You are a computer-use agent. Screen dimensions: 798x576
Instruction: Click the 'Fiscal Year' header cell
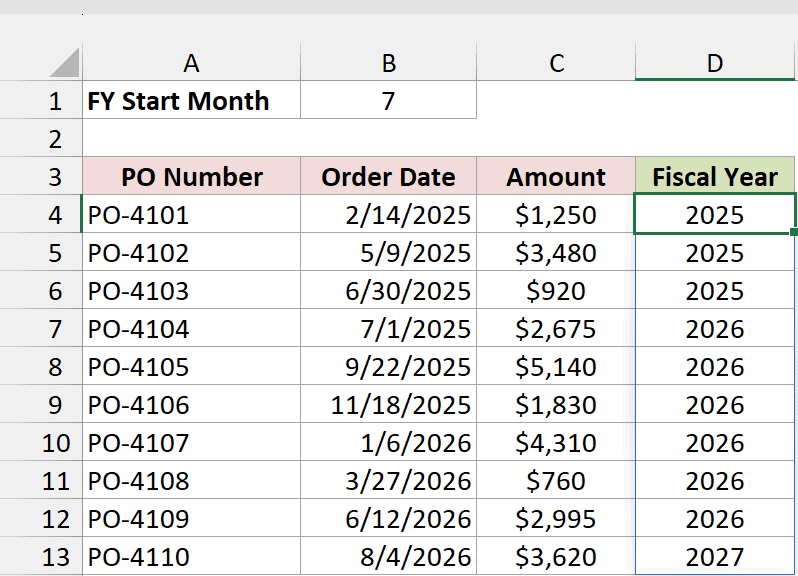coord(715,176)
